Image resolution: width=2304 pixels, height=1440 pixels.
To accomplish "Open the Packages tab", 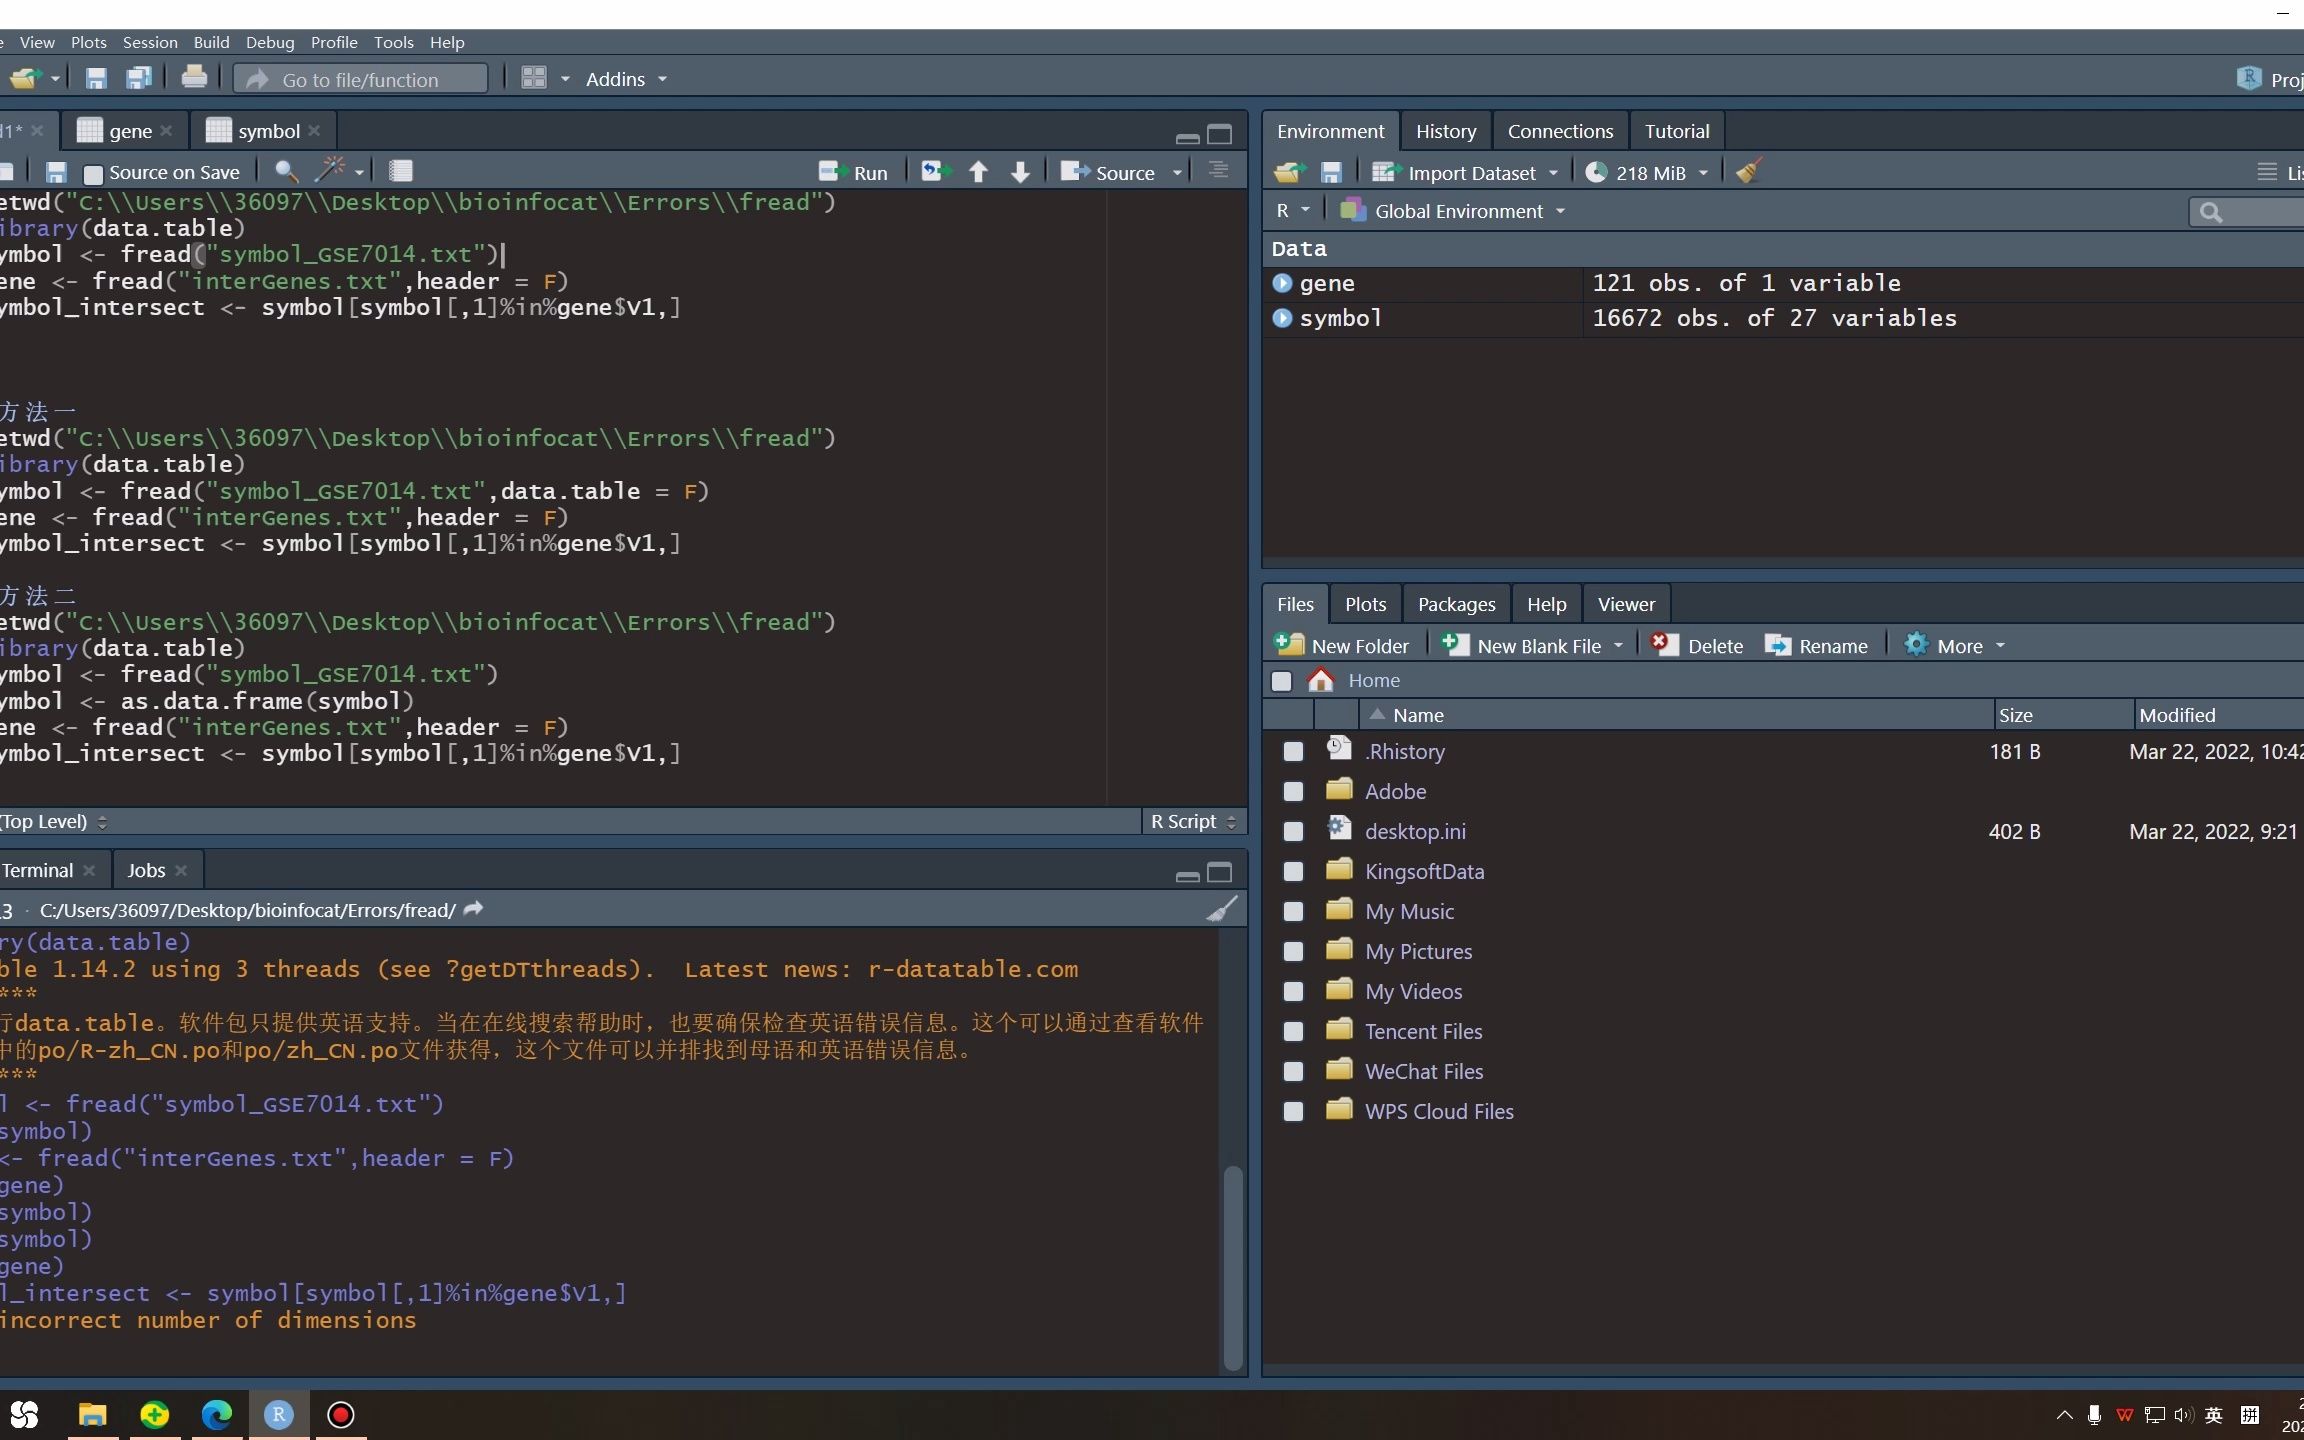I will [x=1456, y=604].
